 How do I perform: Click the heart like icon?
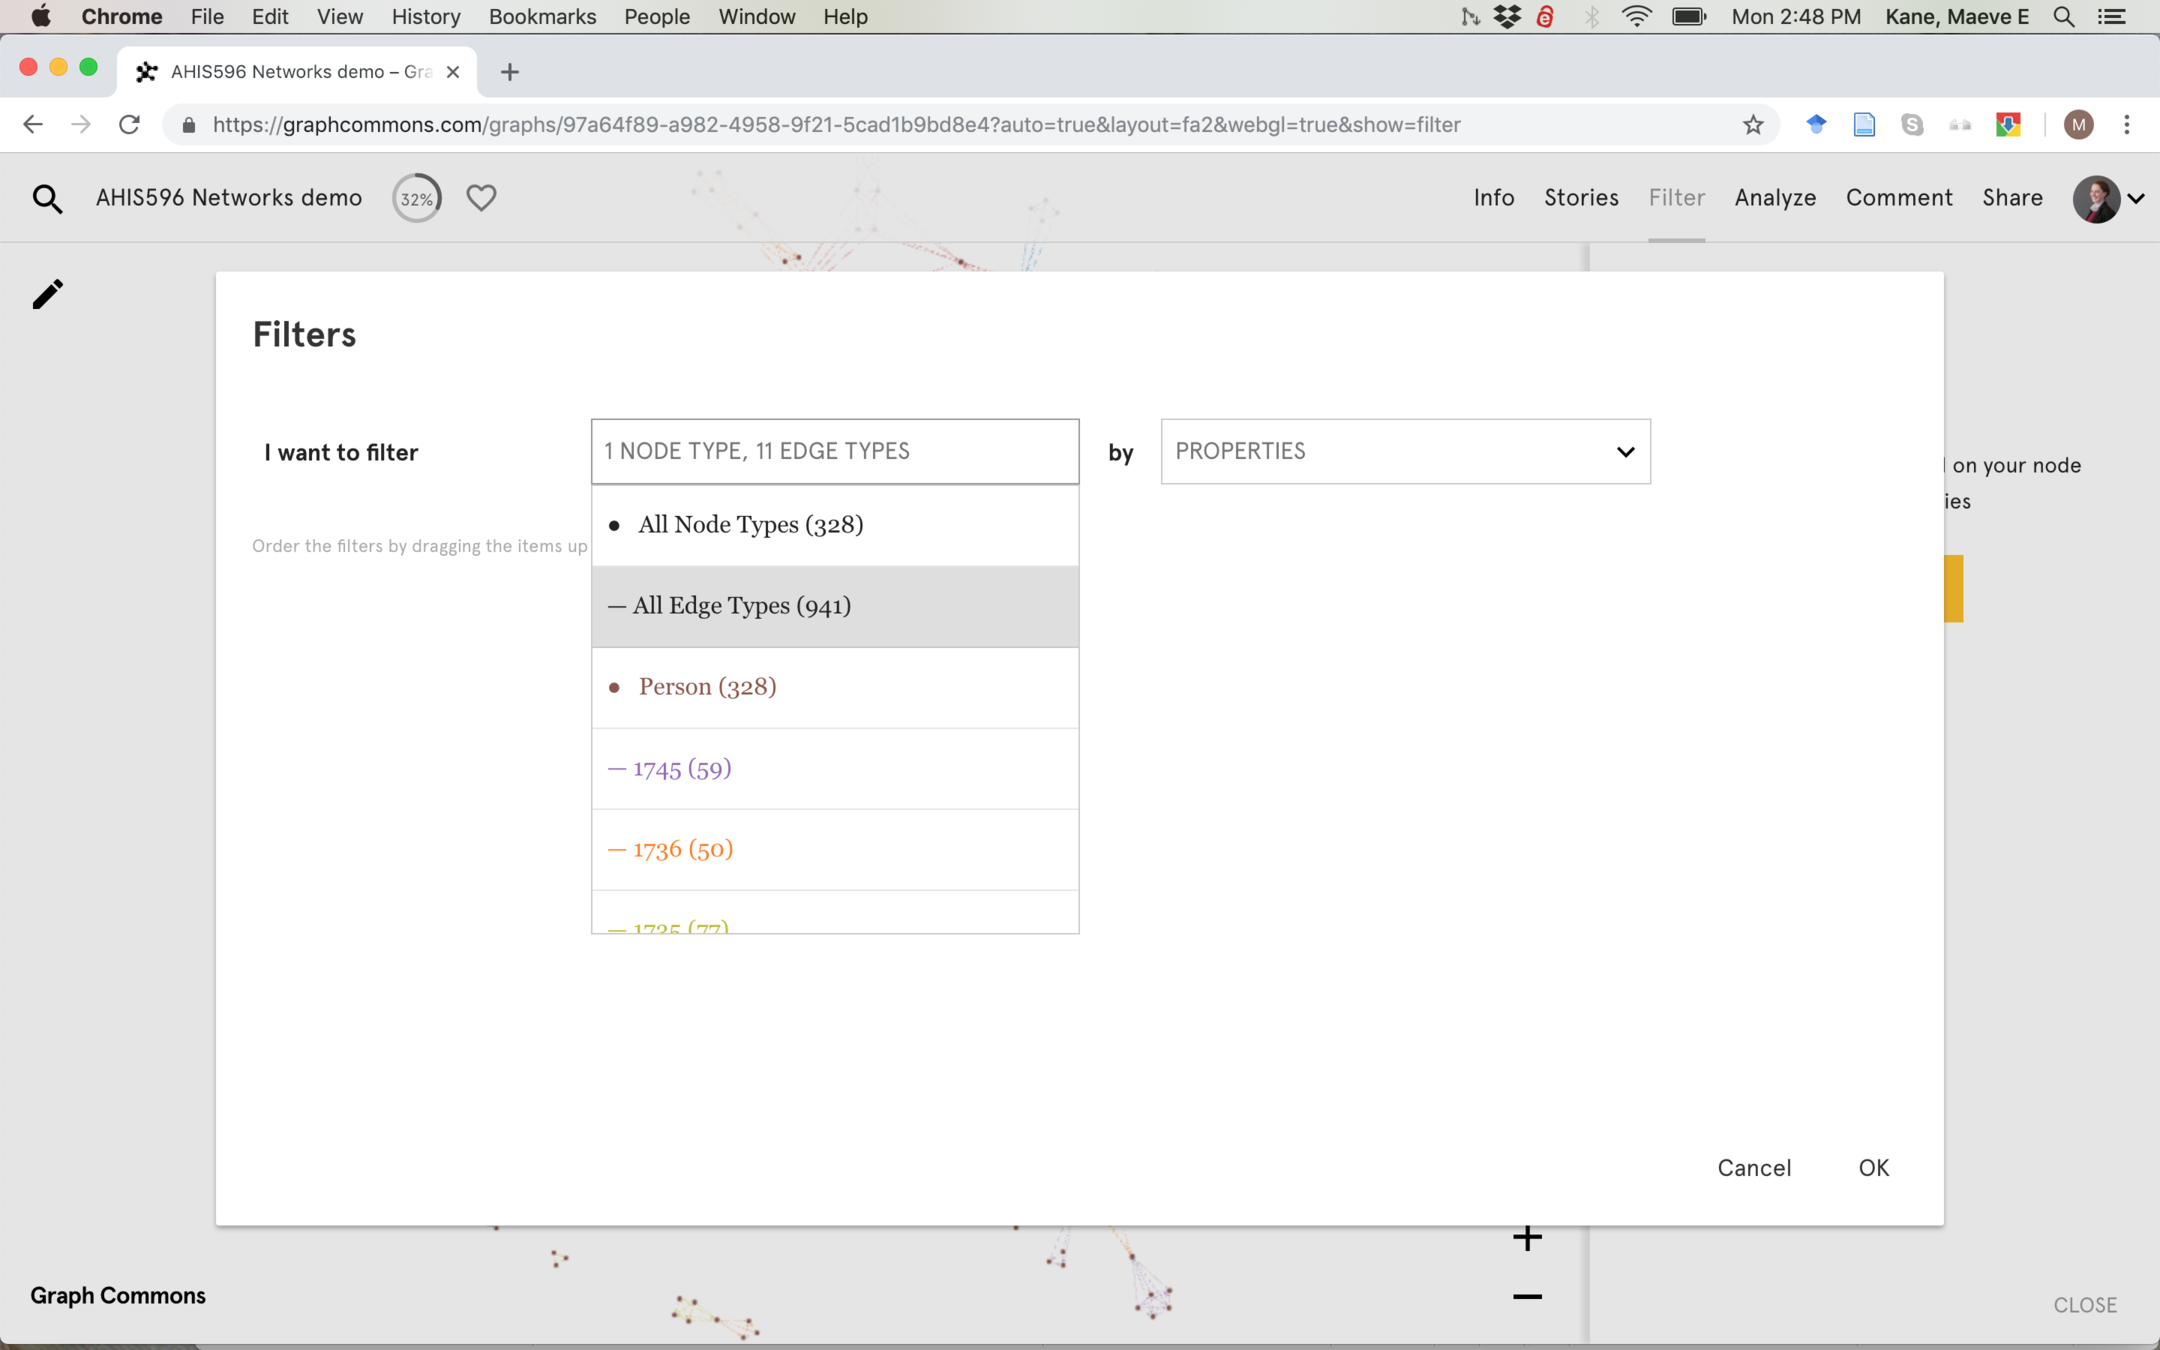click(x=481, y=198)
